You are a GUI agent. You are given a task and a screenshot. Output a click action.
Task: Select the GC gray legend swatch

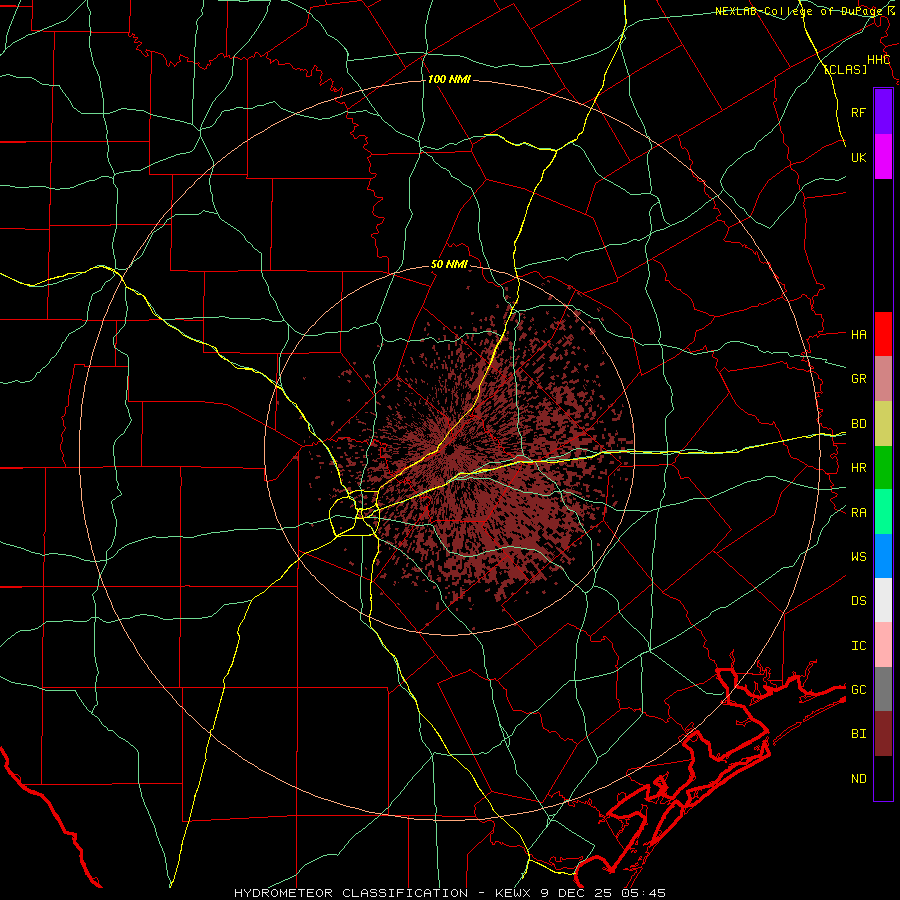pyautogui.click(x=883, y=689)
